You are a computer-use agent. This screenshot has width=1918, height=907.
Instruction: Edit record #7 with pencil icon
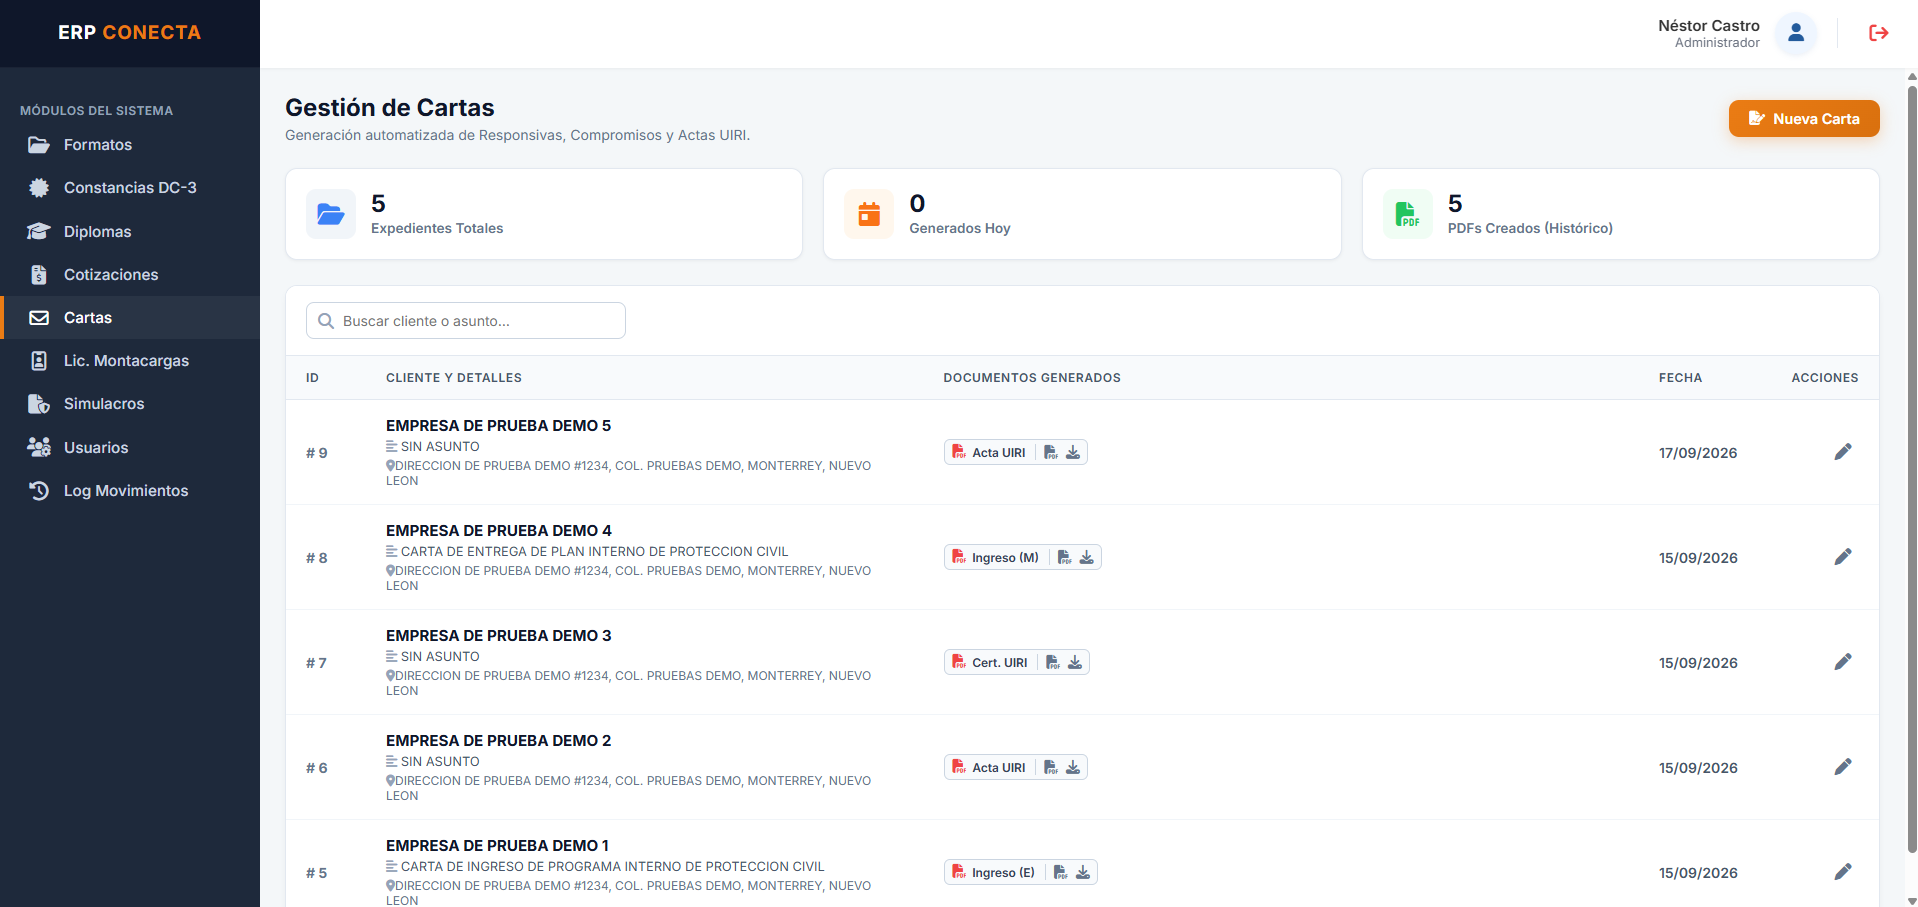pyautogui.click(x=1843, y=662)
